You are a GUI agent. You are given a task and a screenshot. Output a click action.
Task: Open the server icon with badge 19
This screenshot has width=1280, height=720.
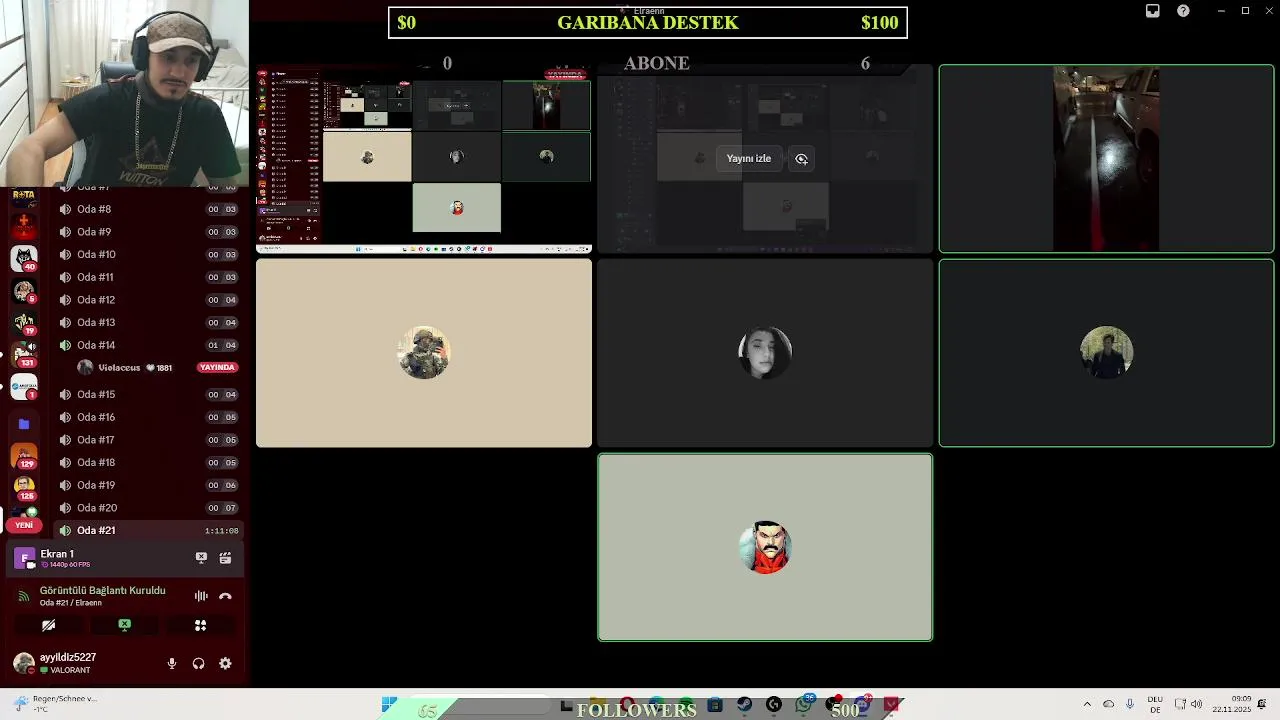tap(24, 323)
